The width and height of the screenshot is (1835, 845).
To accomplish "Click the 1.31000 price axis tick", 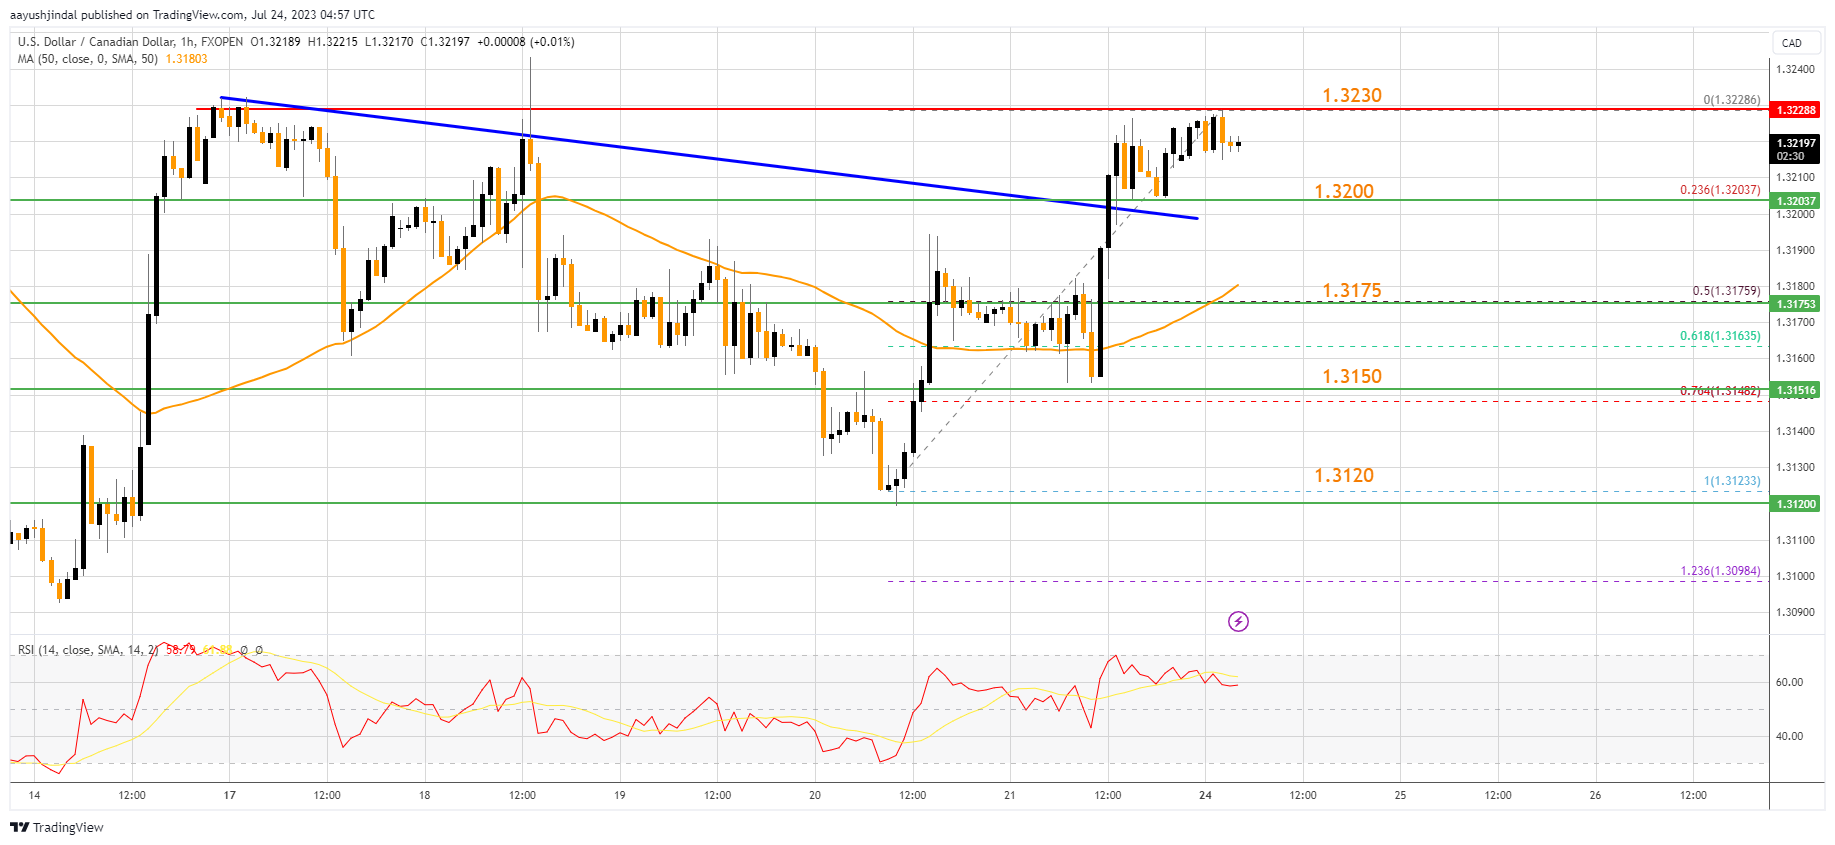I will click(1795, 576).
